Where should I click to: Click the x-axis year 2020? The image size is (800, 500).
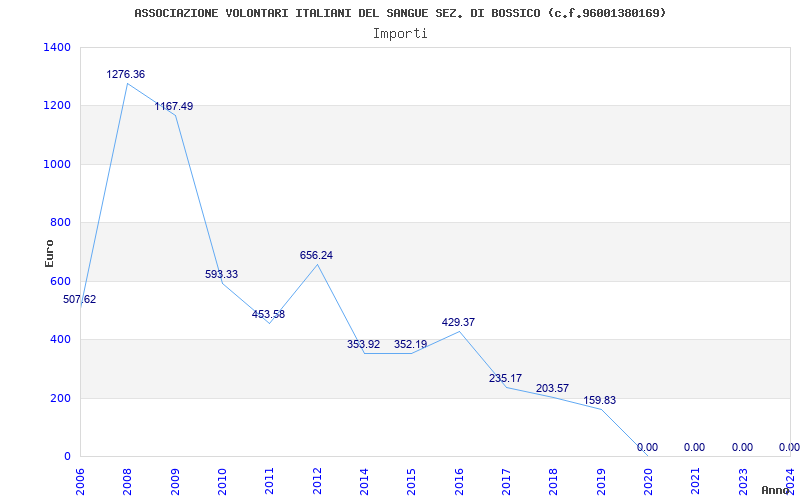pyautogui.click(x=648, y=482)
